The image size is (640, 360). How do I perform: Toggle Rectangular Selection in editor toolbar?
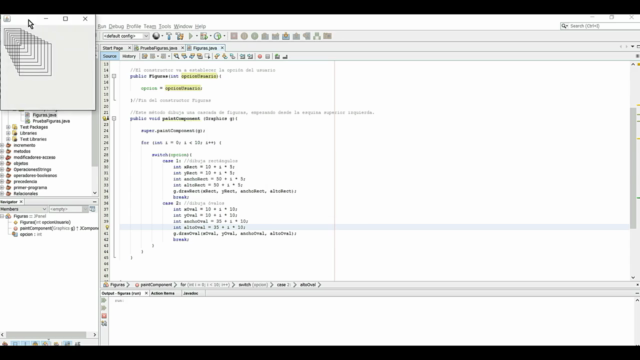coord(207,56)
